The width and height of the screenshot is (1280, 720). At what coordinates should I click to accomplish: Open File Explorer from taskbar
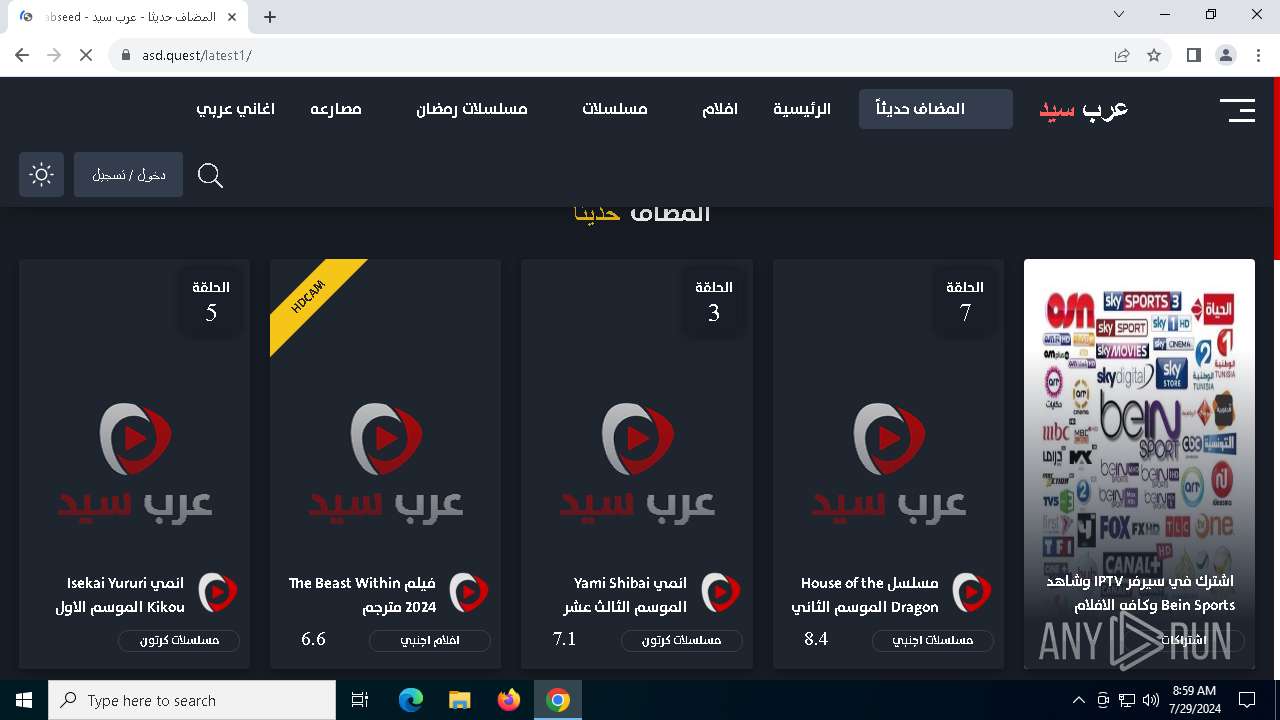point(460,700)
